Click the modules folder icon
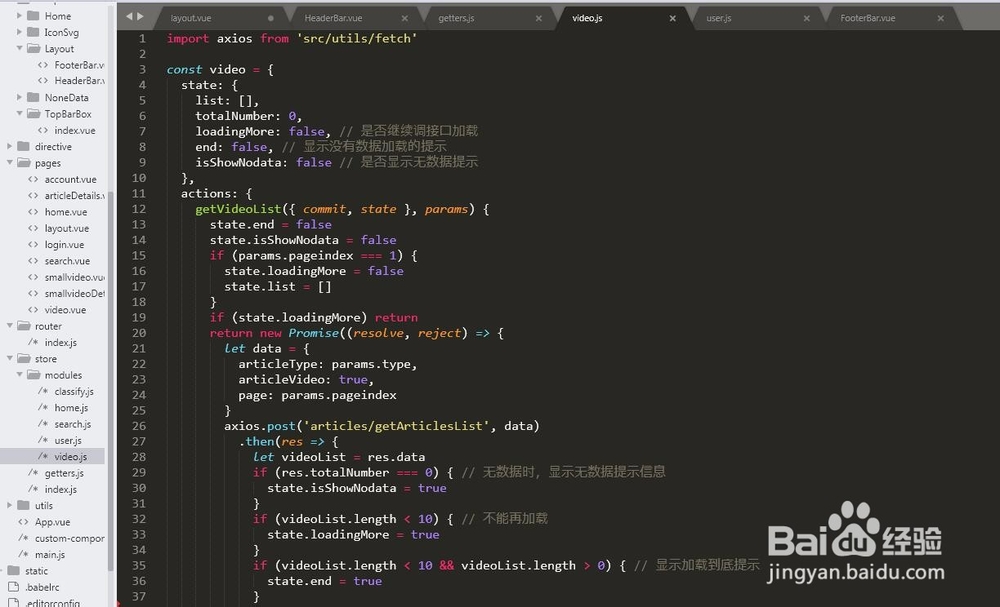Image resolution: width=1000 pixels, height=607 pixels. pos(34,375)
